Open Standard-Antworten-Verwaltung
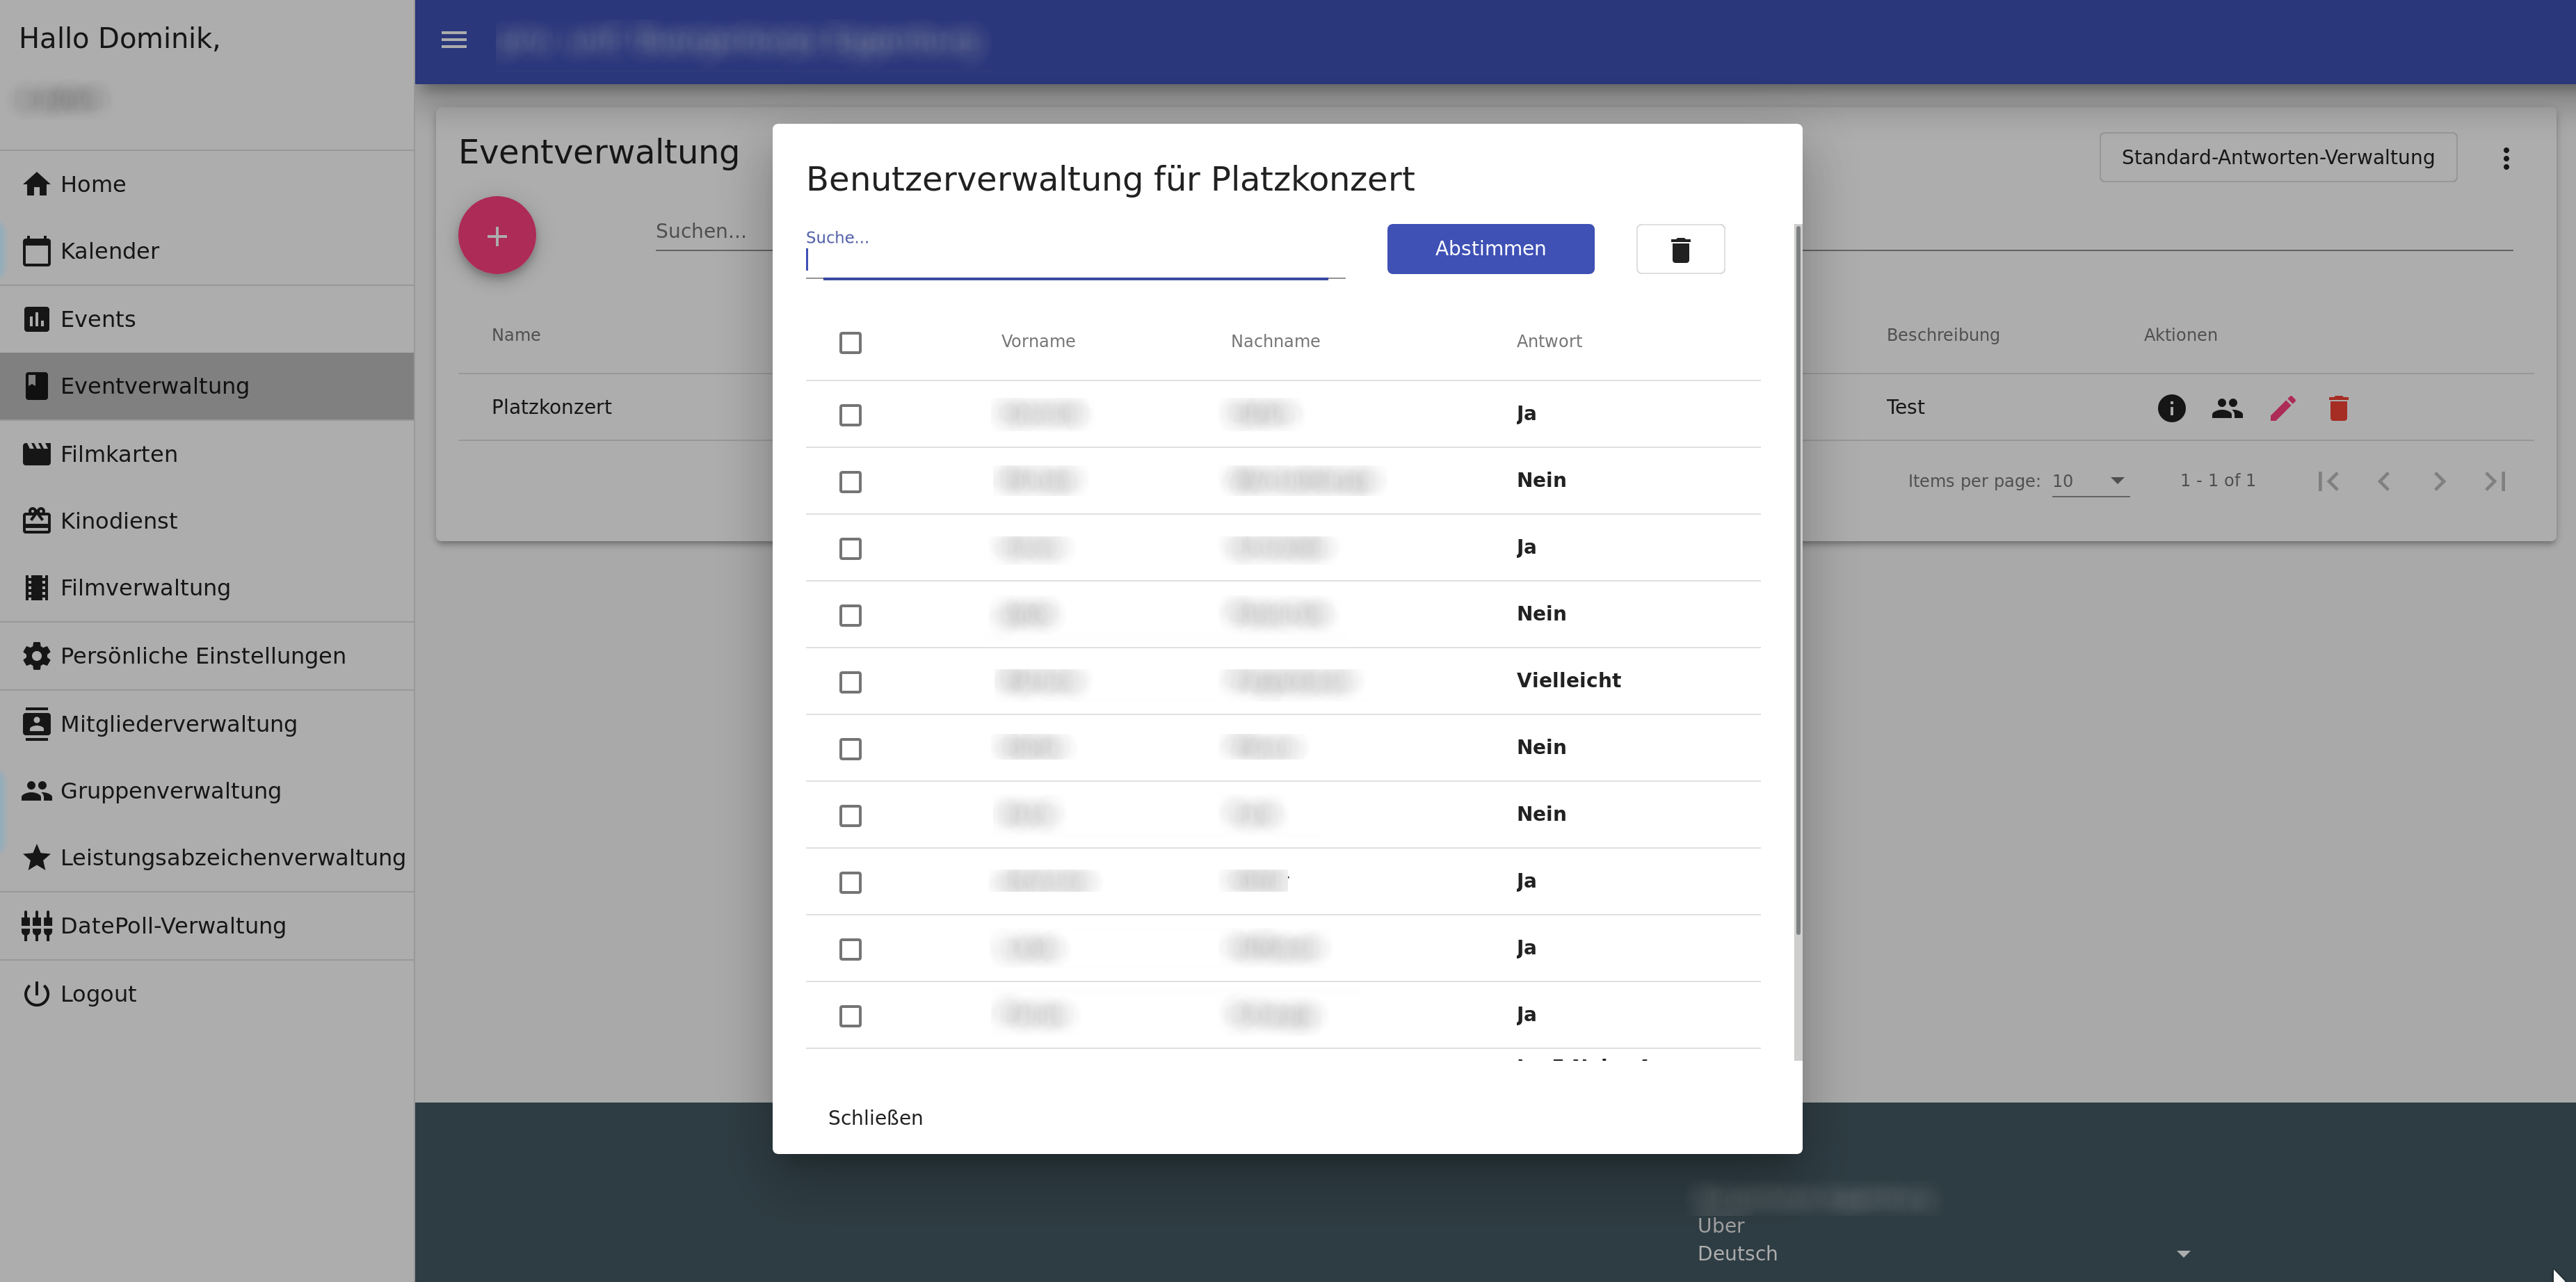2576x1282 pixels. point(2278,158)
